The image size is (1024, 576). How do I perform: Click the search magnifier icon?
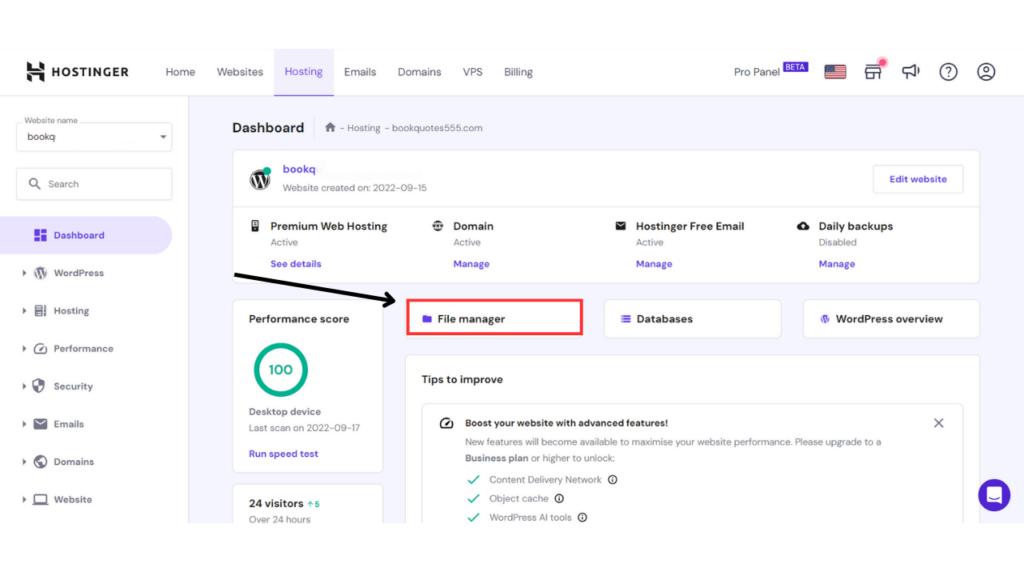(35, 184)
